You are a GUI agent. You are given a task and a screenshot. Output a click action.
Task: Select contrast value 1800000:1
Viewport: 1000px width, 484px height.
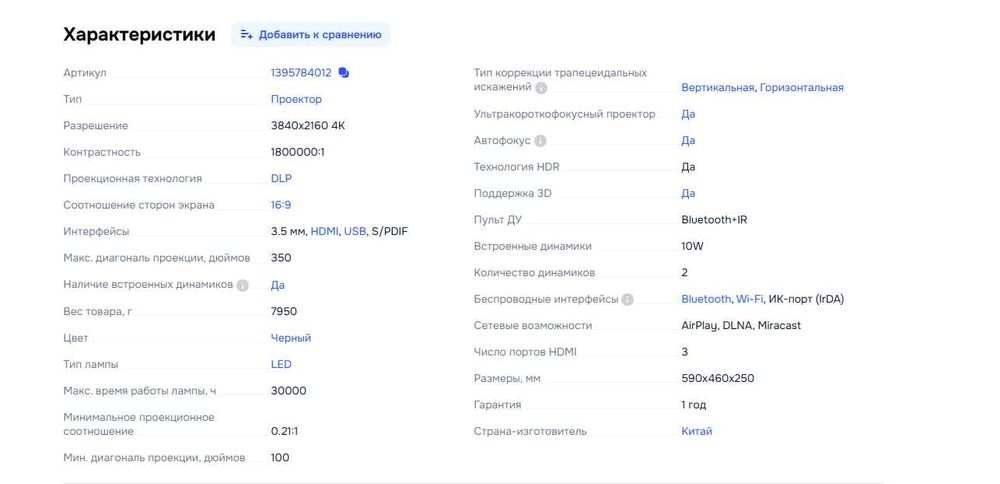298,152
